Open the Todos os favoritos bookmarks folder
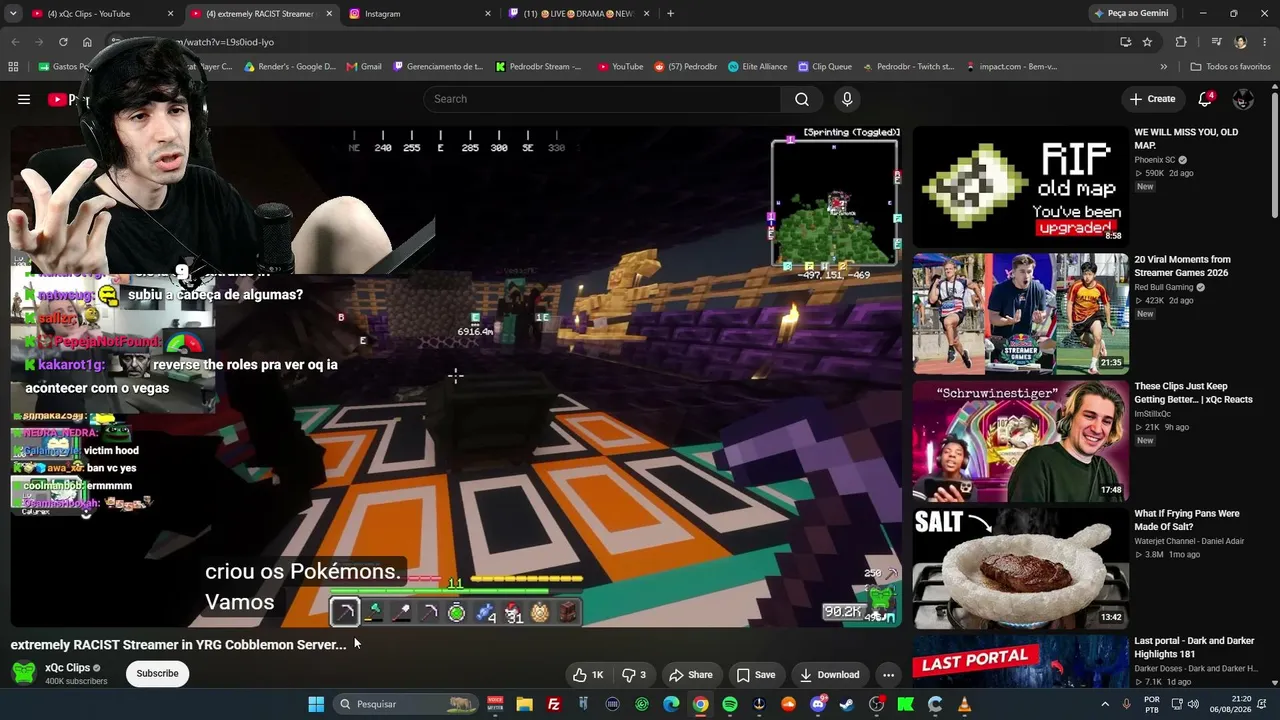Viewport: 1280px width, 720px height. point(1230,67)
